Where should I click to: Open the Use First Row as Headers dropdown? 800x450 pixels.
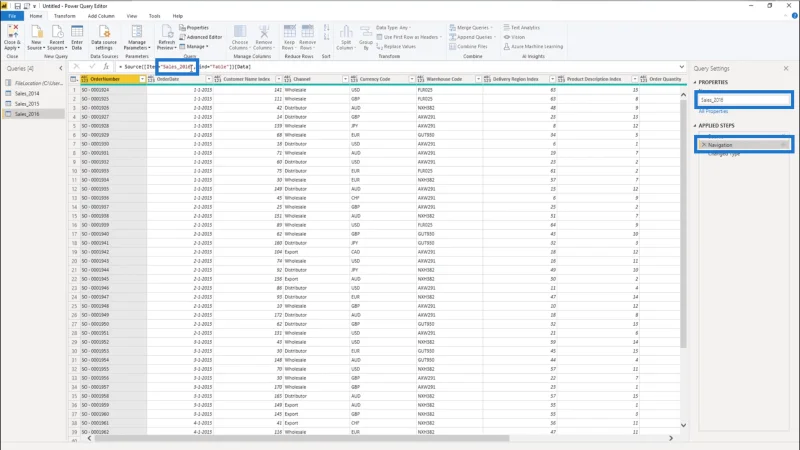[x=409, y=37]
